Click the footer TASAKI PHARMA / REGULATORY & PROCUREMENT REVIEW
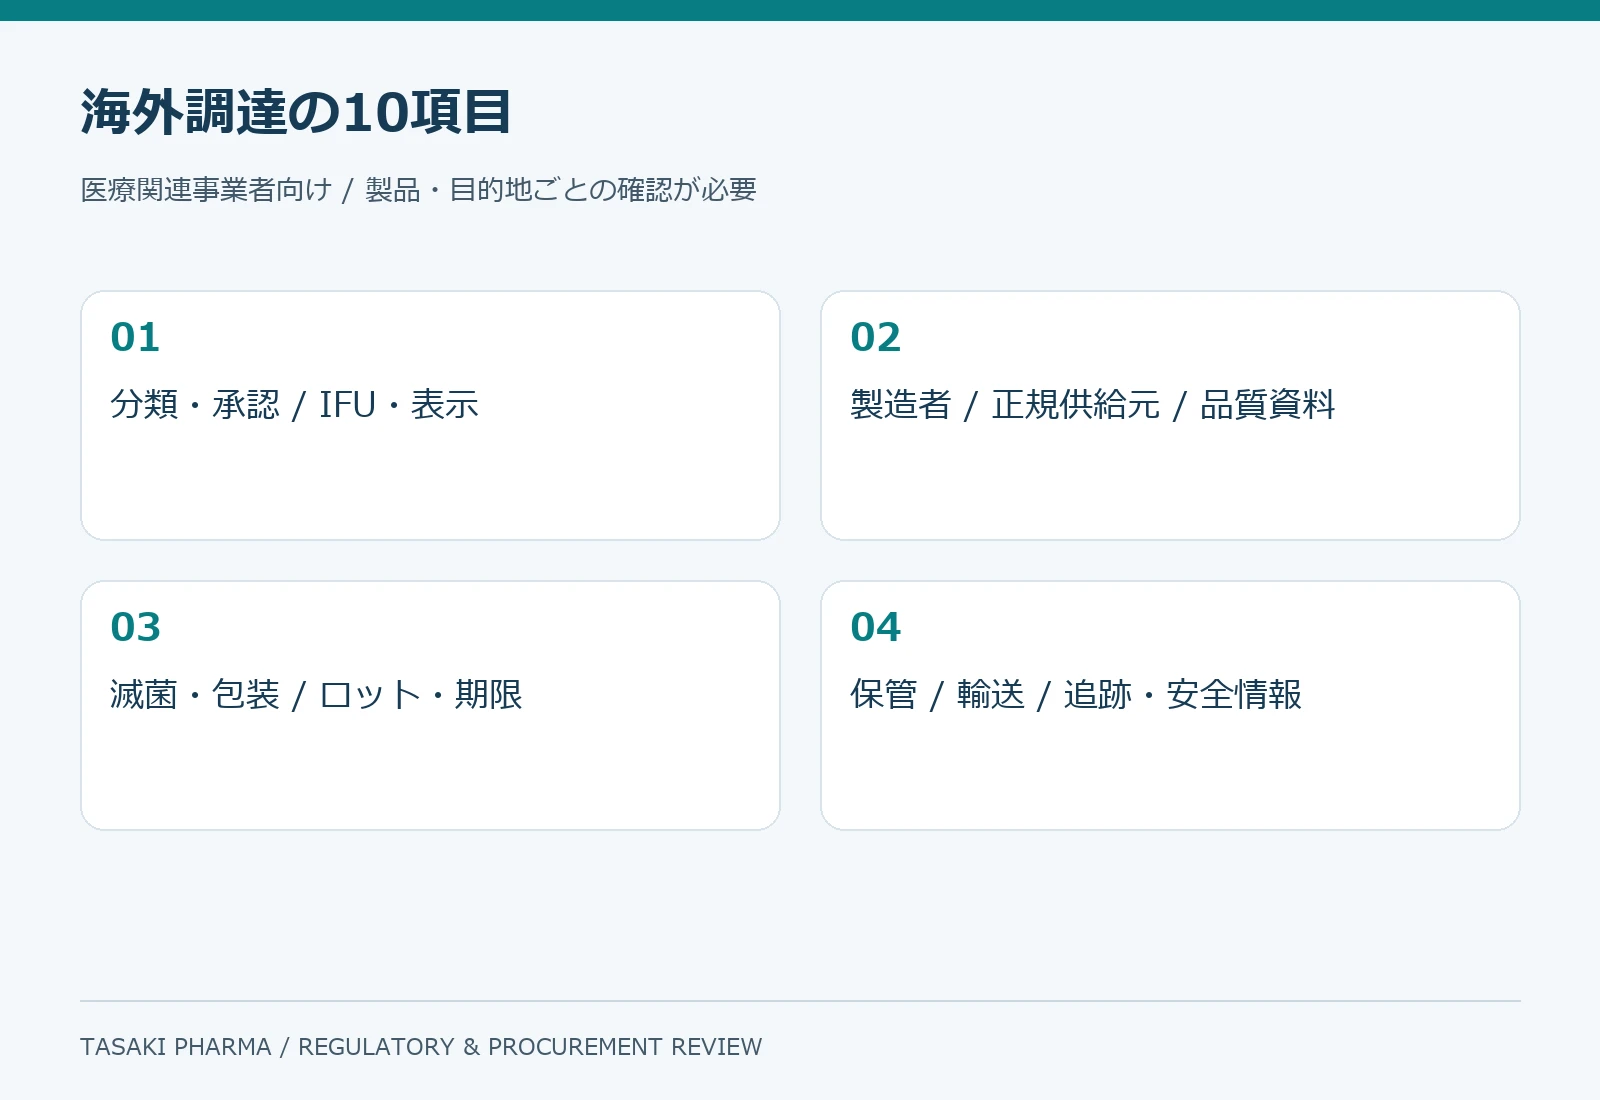Screen dimensions: 1600x1100 (421, 1047)
